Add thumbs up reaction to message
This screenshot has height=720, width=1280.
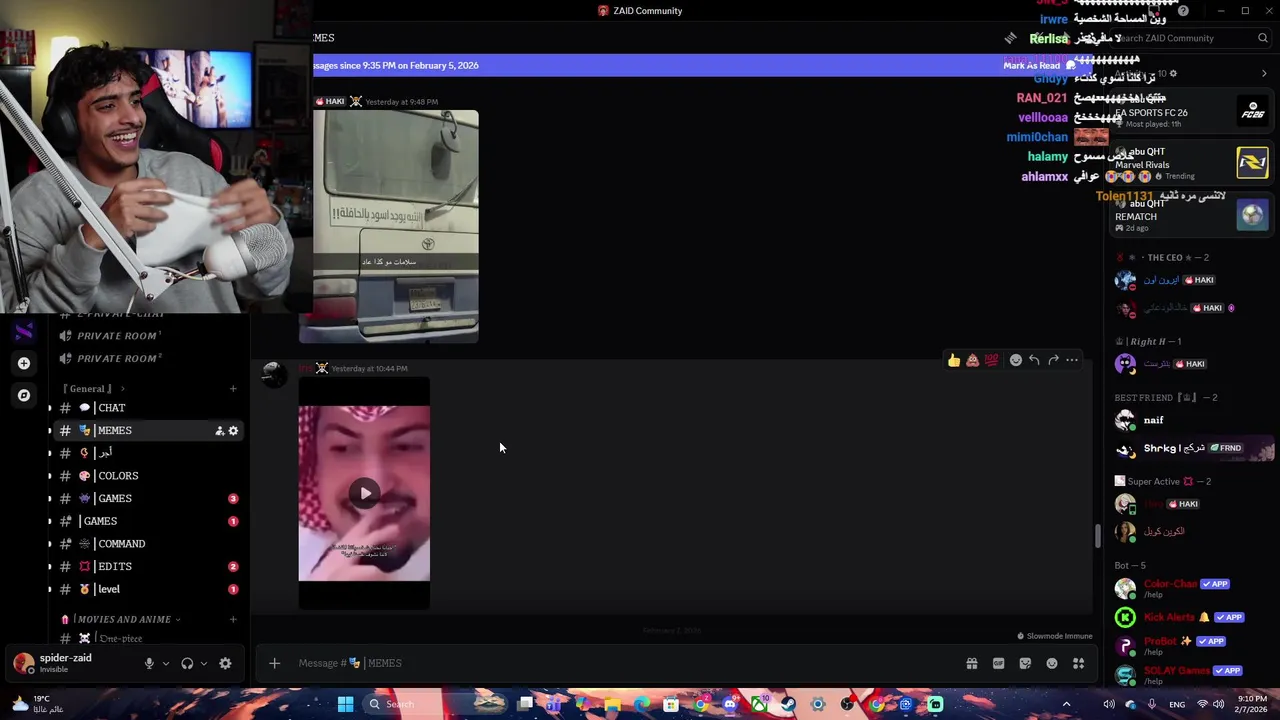(954, 360)
